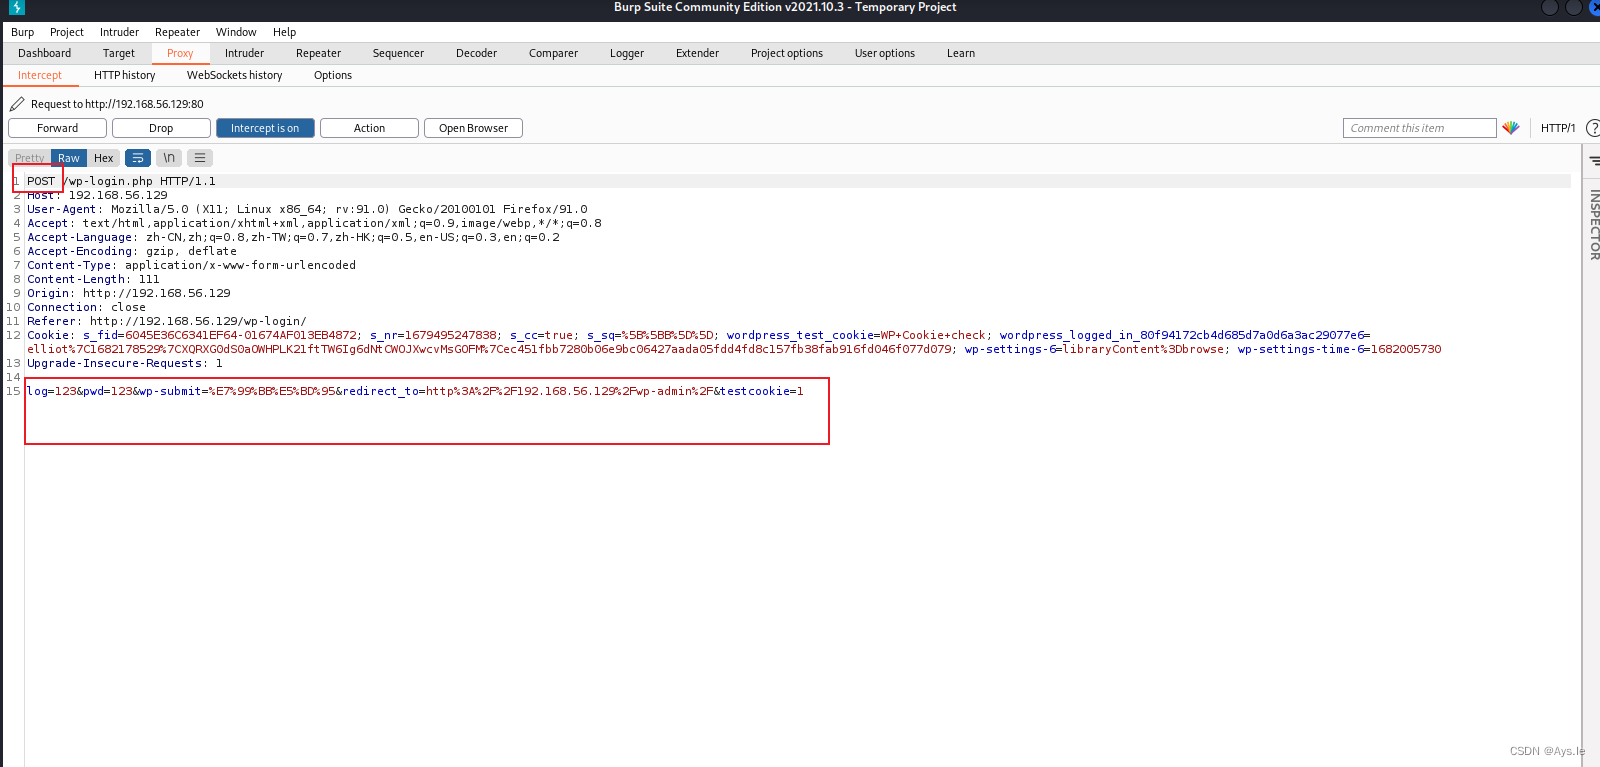Open the User options tab

885,53
